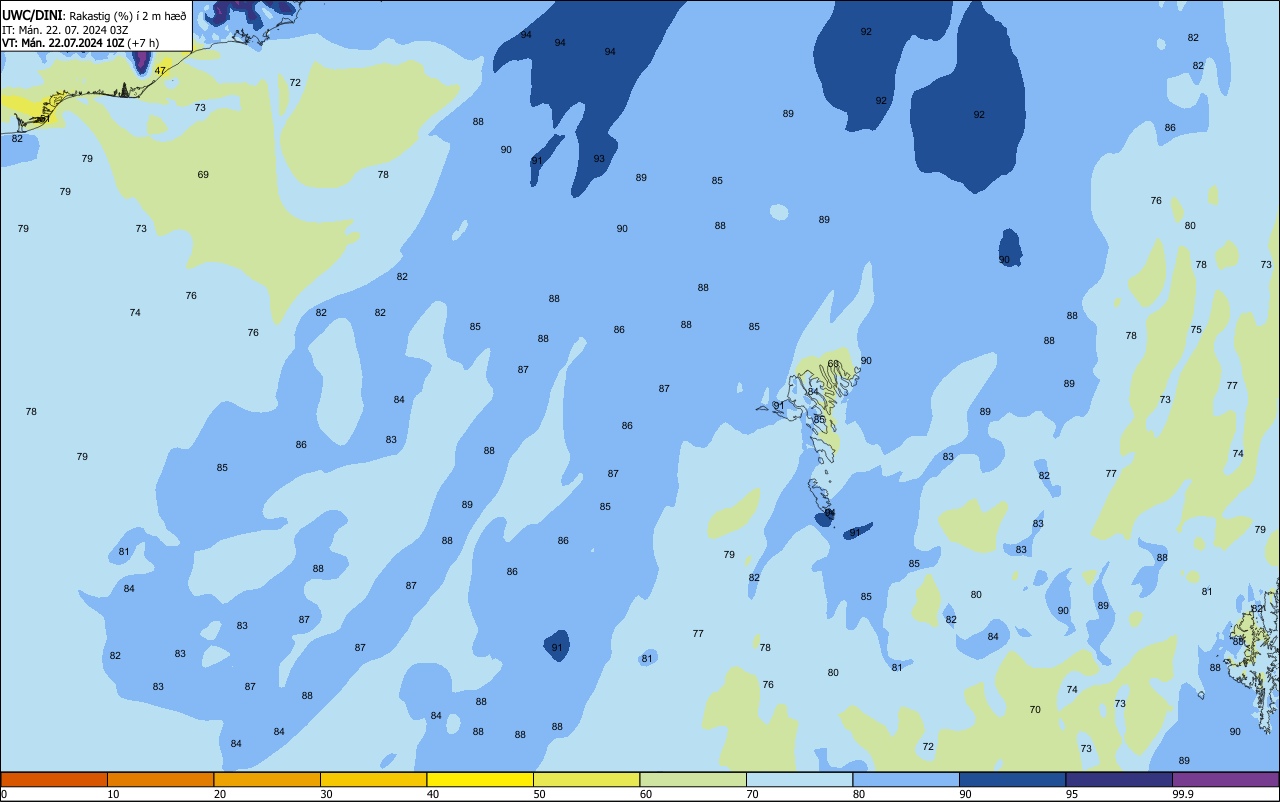Choose the 90–95 dark blue legend swatch
The width and height of the screenshot is (1280, 802).
[1012, 779]
